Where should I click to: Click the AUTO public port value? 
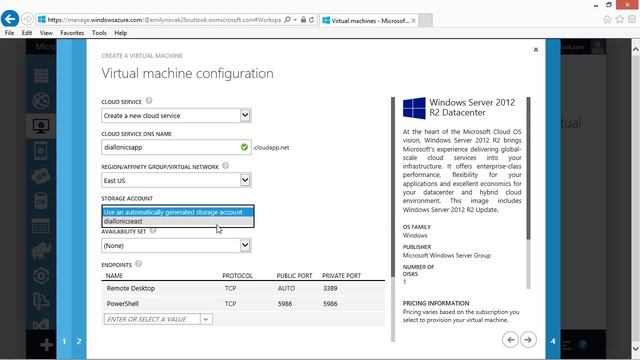click(x=286, y=288)
